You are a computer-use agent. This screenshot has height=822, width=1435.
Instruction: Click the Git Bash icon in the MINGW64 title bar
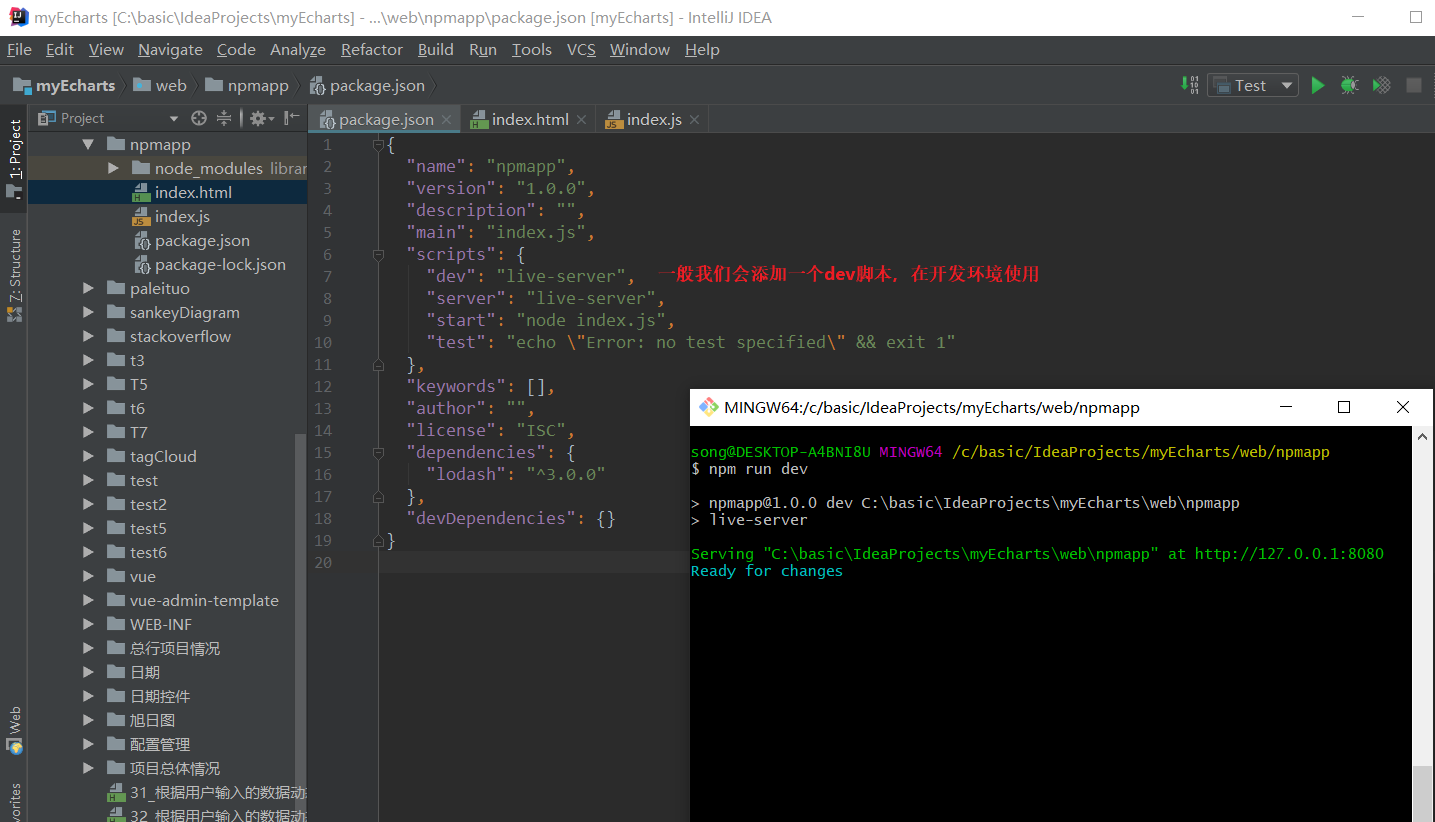coord(709,407)
